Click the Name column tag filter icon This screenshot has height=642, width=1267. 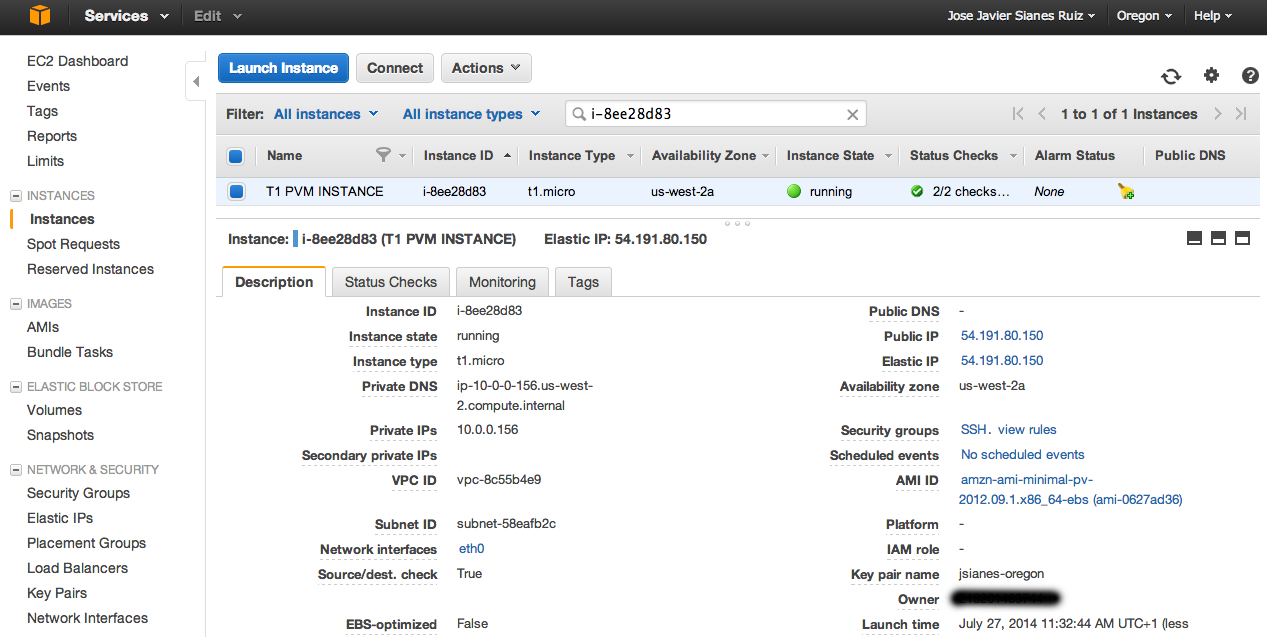[382, 155]
